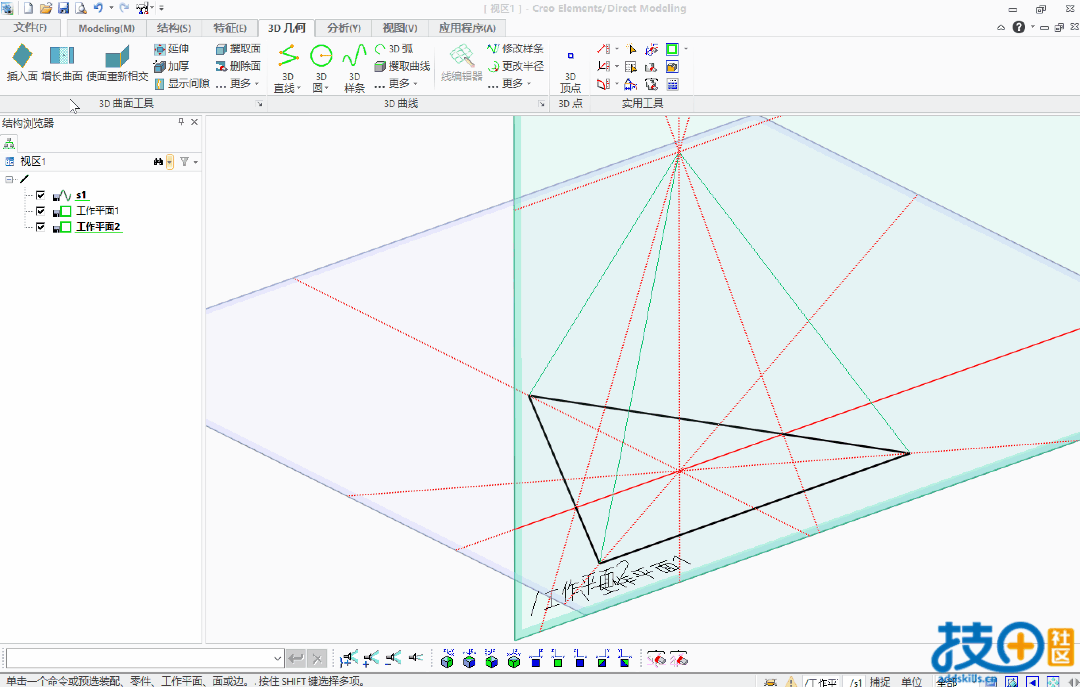Switch to the 特征(E) tab
This screenshot has height=687, width=1080.
230,28
